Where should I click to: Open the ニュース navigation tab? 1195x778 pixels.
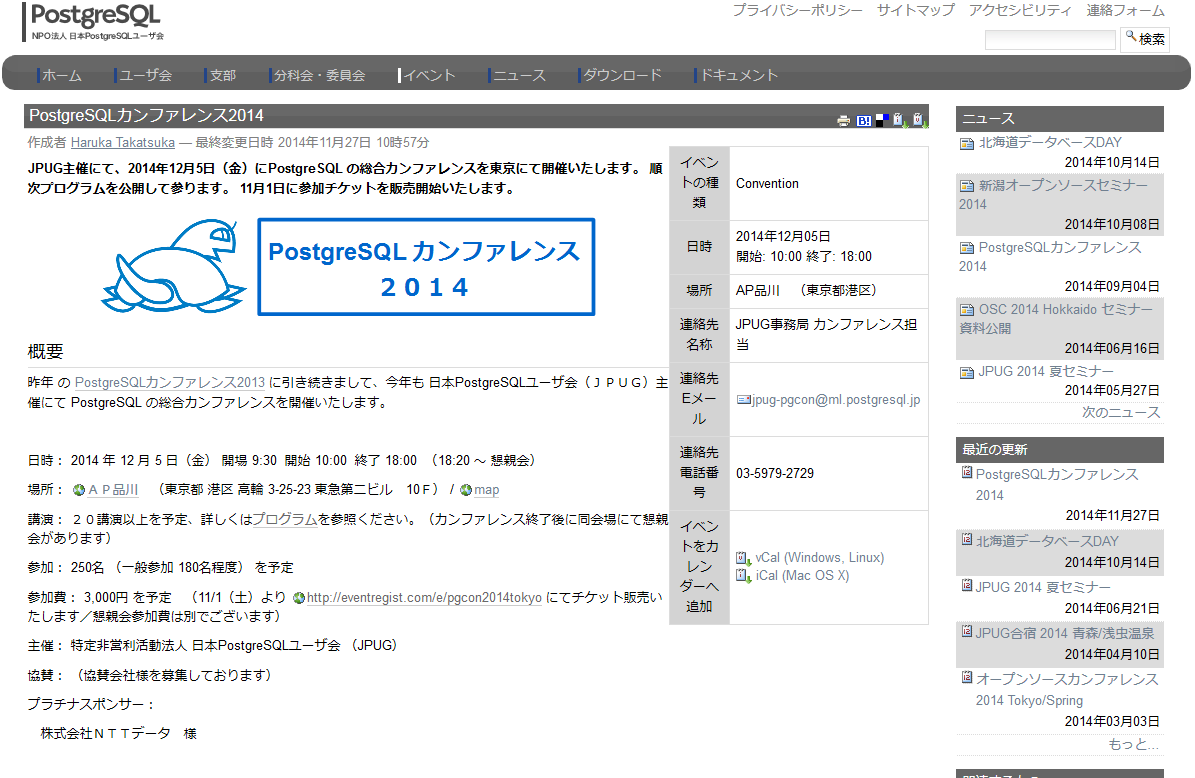517,75
